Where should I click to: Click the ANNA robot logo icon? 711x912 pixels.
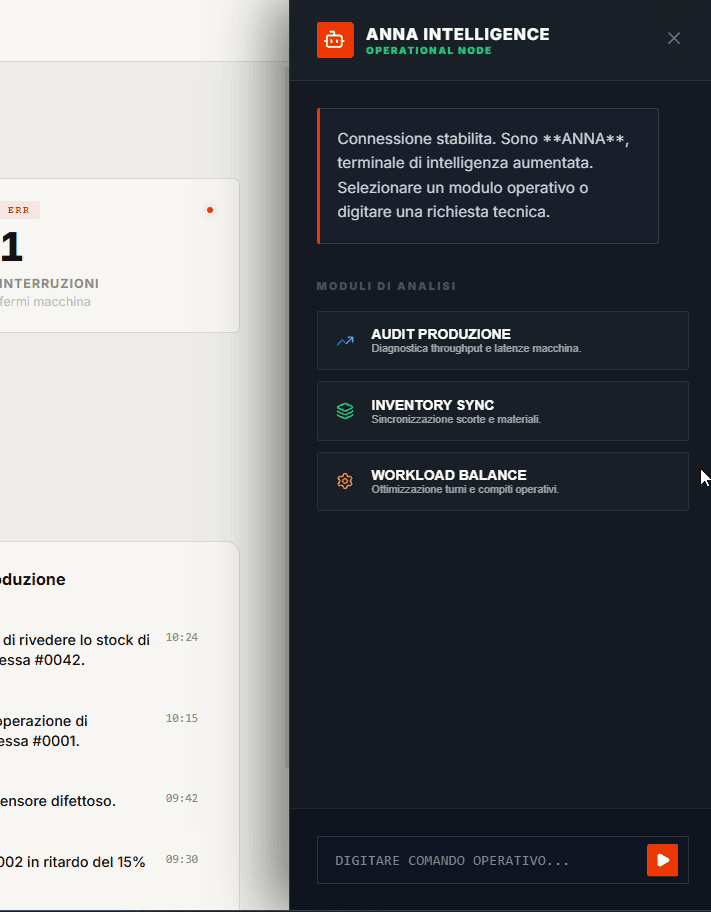335,40
